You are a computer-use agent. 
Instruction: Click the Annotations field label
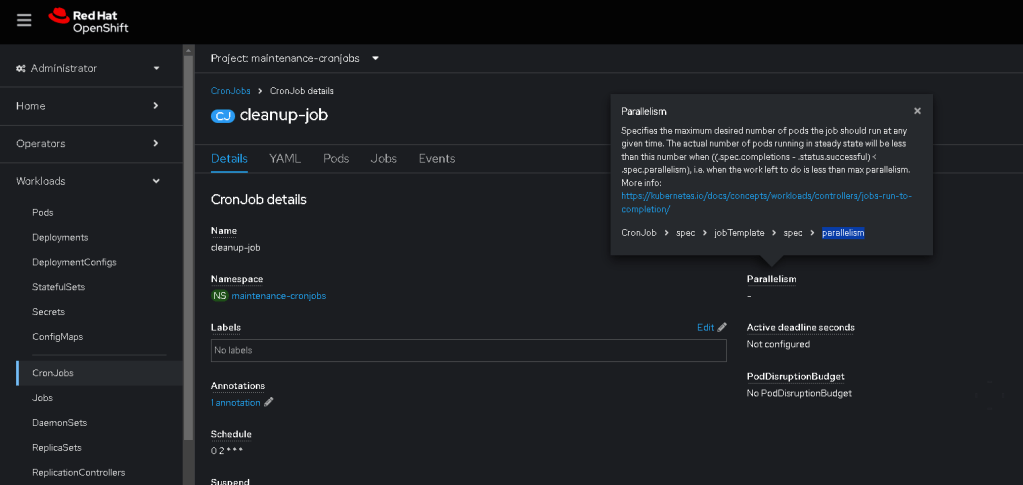point(238,386)
